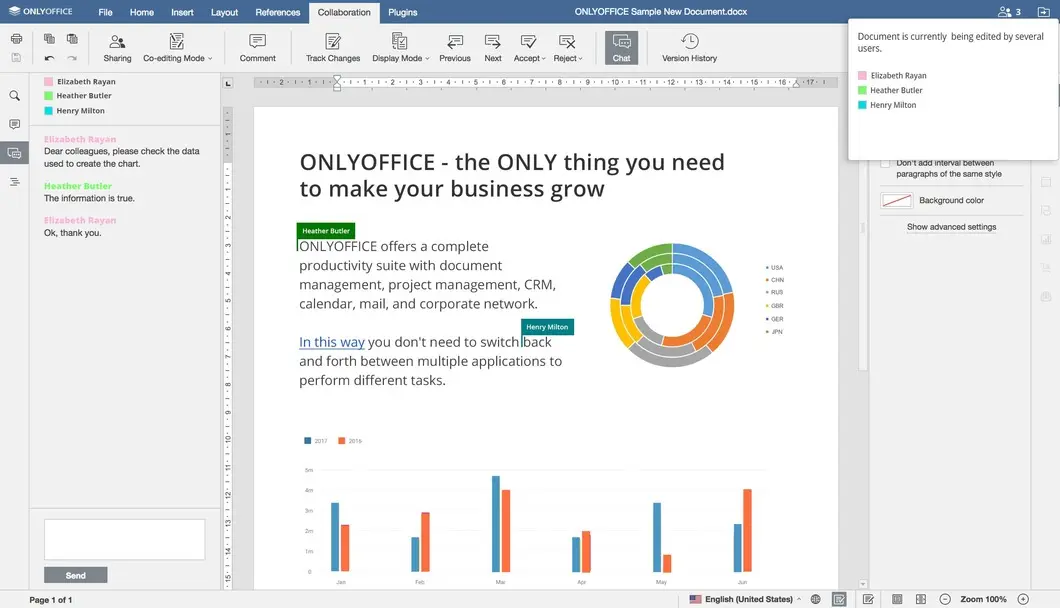Screen dimensions: 1060x608
Task: Click Heather Butler in the editors popup
Action: pyautogui.click(x=896, y=90)
